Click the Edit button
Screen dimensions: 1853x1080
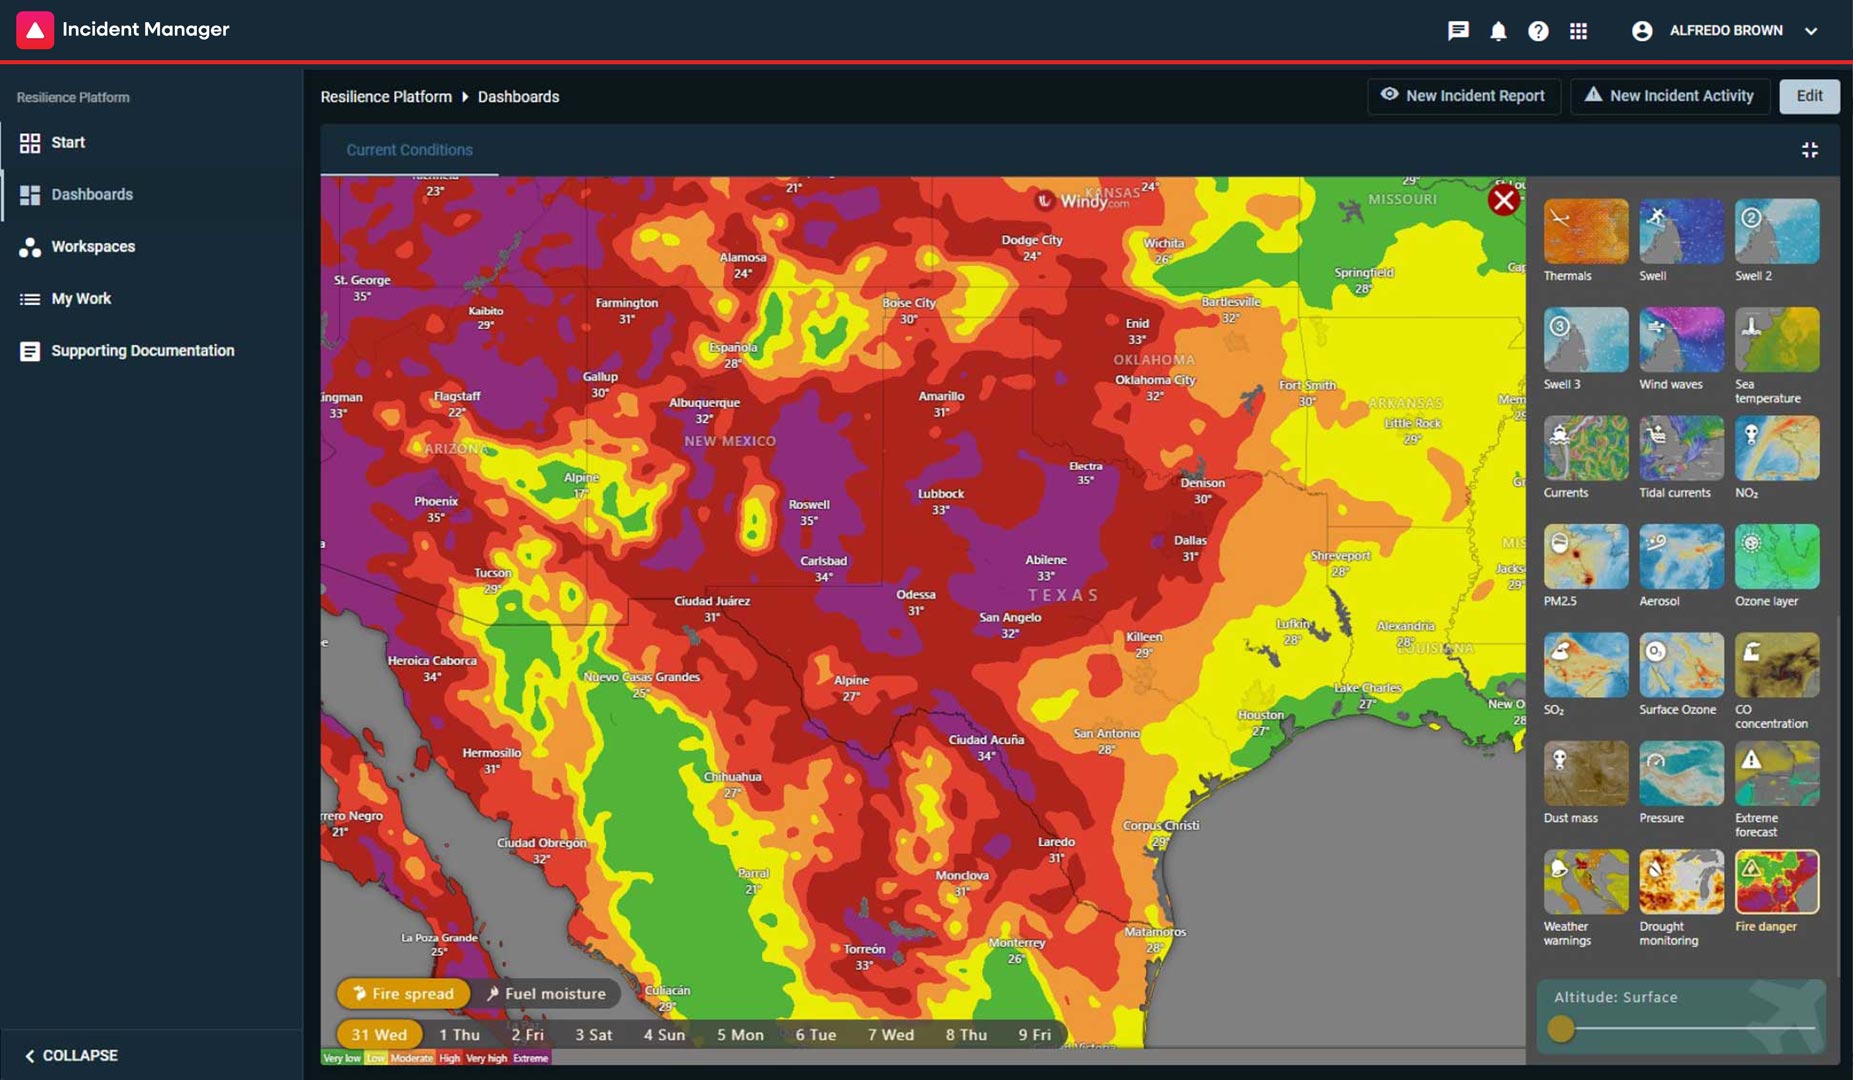point(1809,96)
